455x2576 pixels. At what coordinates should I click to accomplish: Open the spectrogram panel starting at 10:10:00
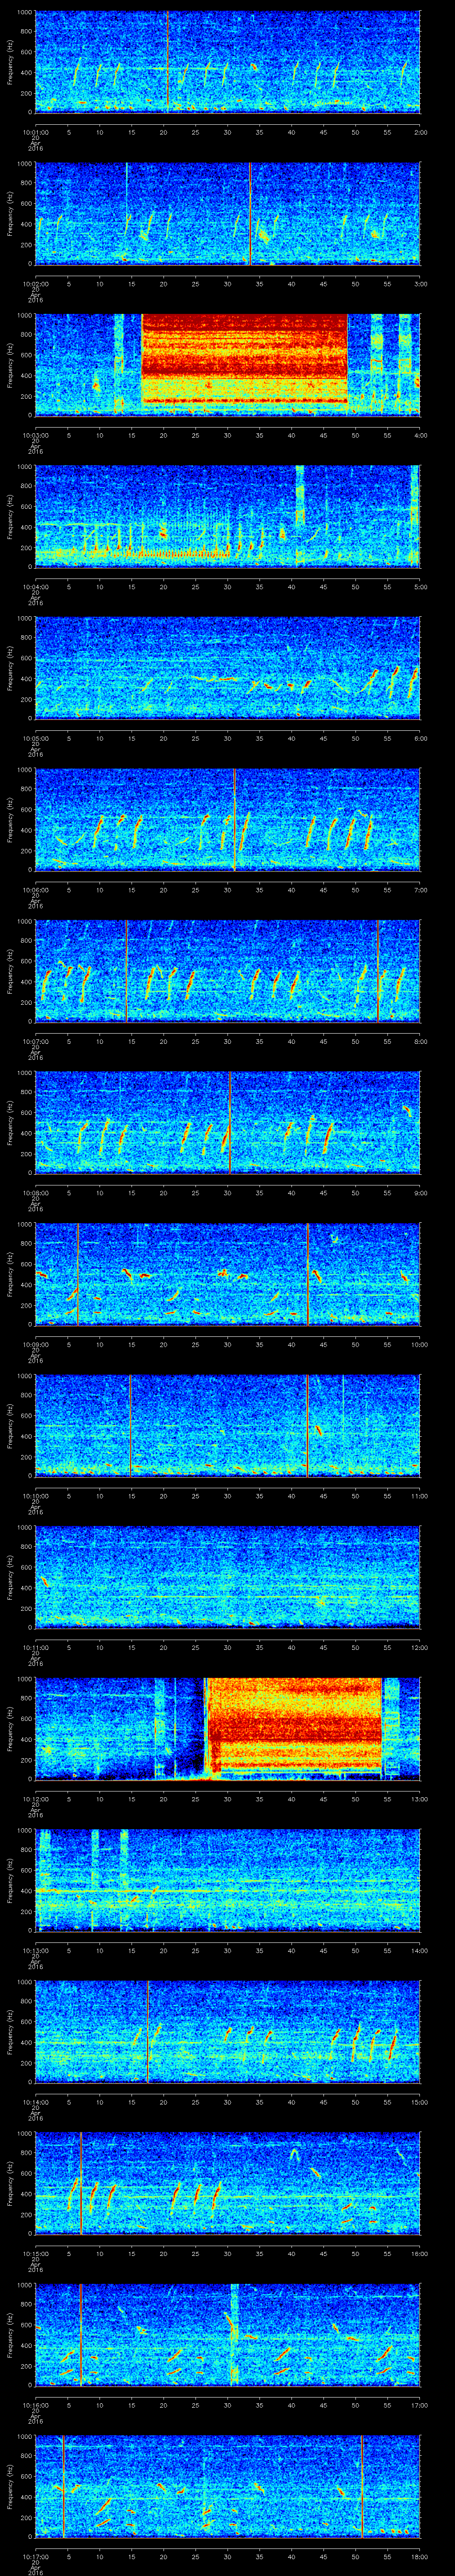pyautogui.click(x=227, y=1425)
